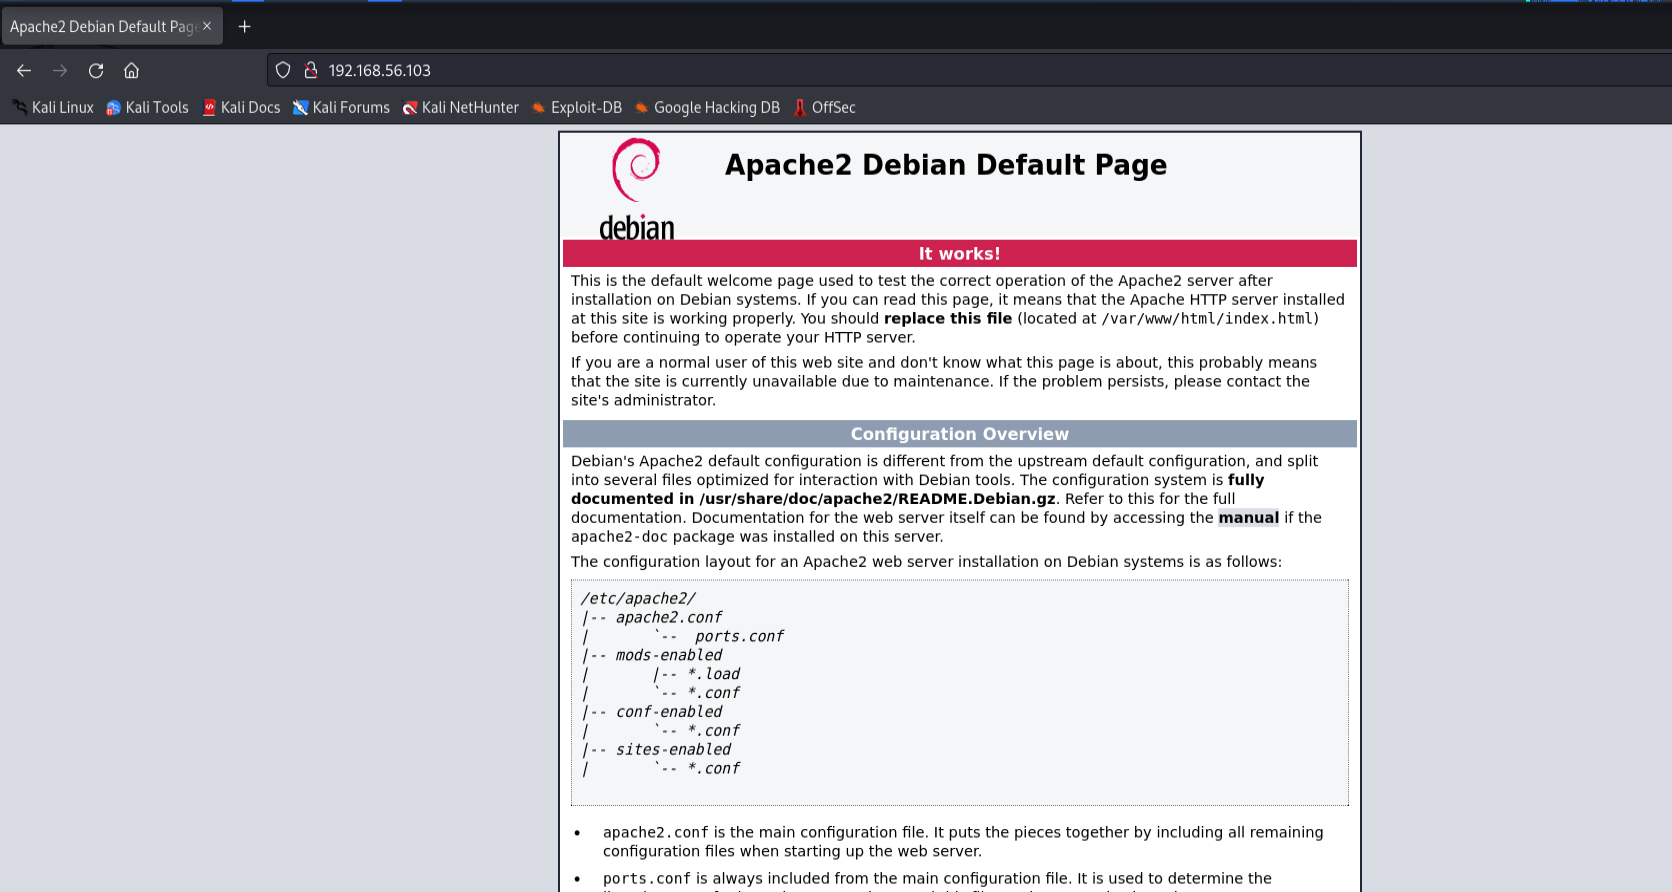This screenshot has width=1672, height=892.
Task: Open the Kali Tools bookmark
Action: [147, 108]
